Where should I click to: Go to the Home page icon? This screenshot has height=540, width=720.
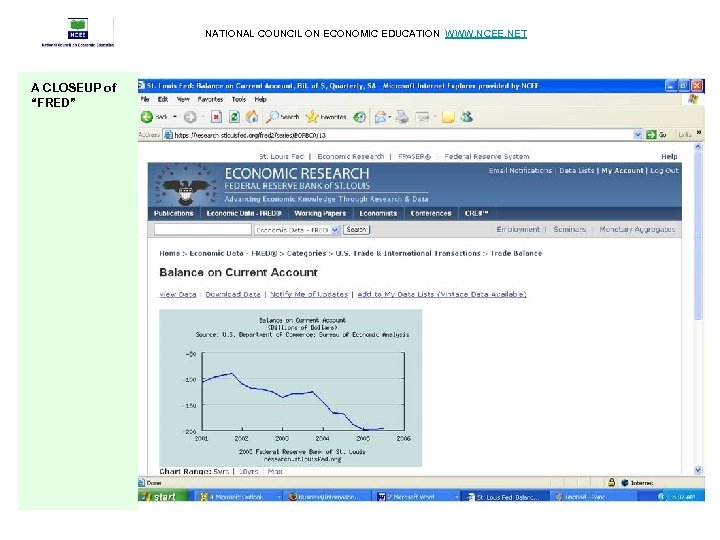point(252,117)
